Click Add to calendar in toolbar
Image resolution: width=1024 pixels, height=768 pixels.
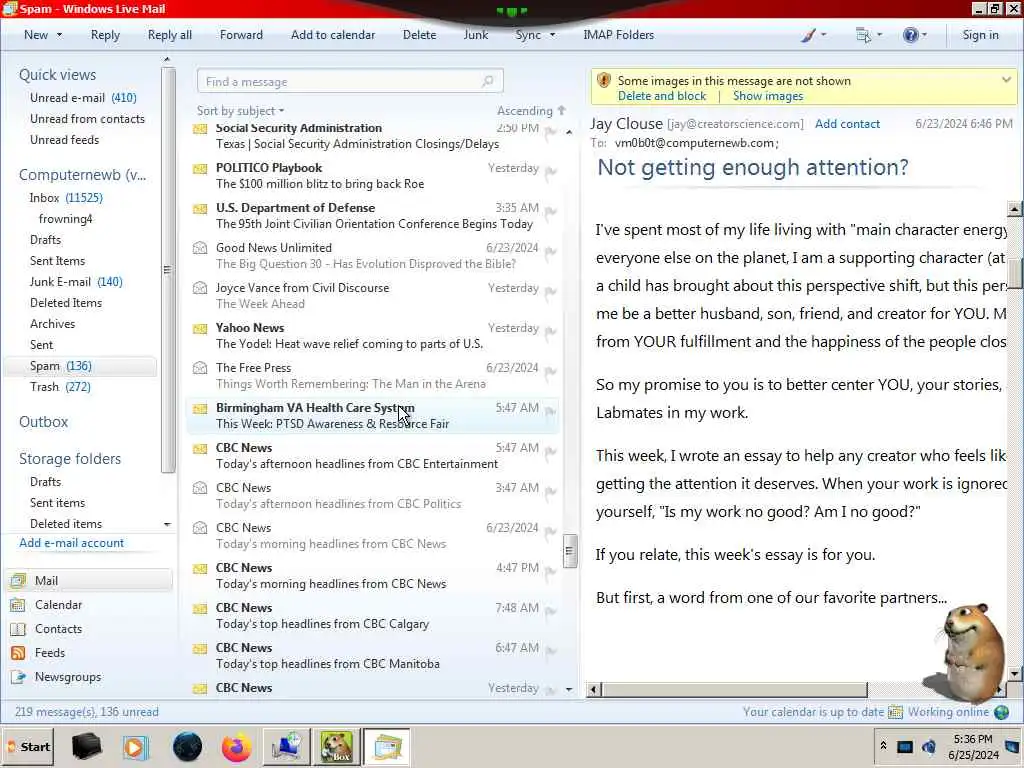coord(333,35)
